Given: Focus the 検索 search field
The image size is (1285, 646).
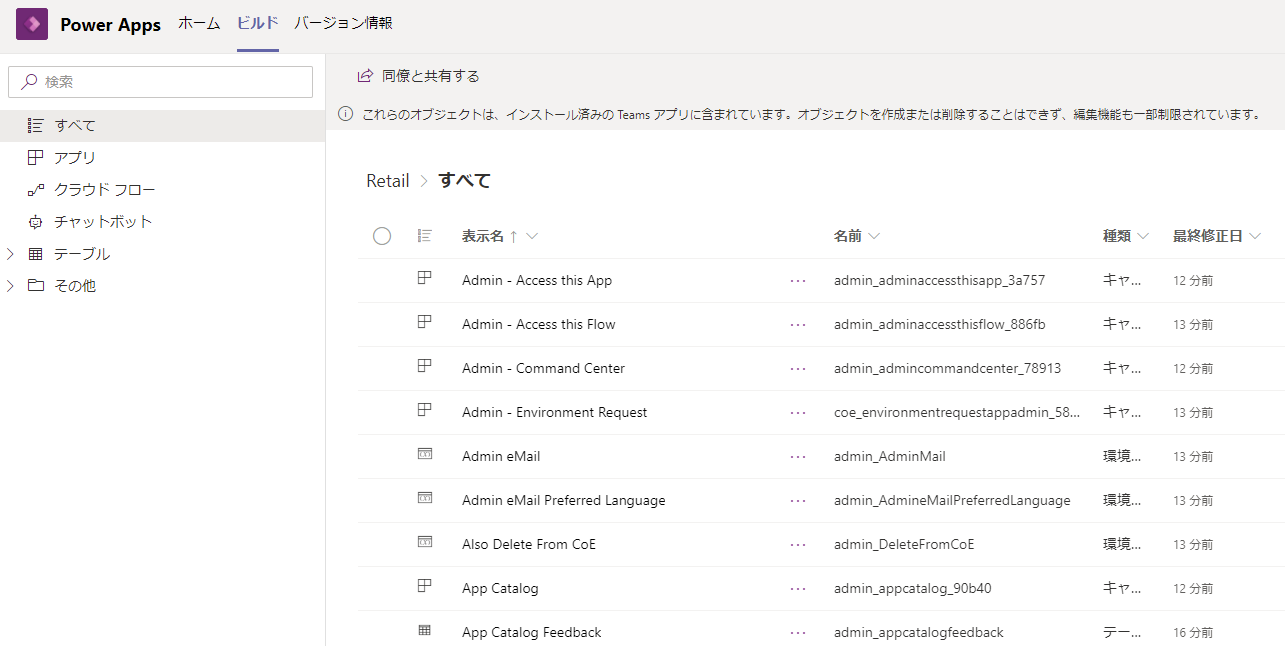Looking at the screenshot, I should click(160, 82).
